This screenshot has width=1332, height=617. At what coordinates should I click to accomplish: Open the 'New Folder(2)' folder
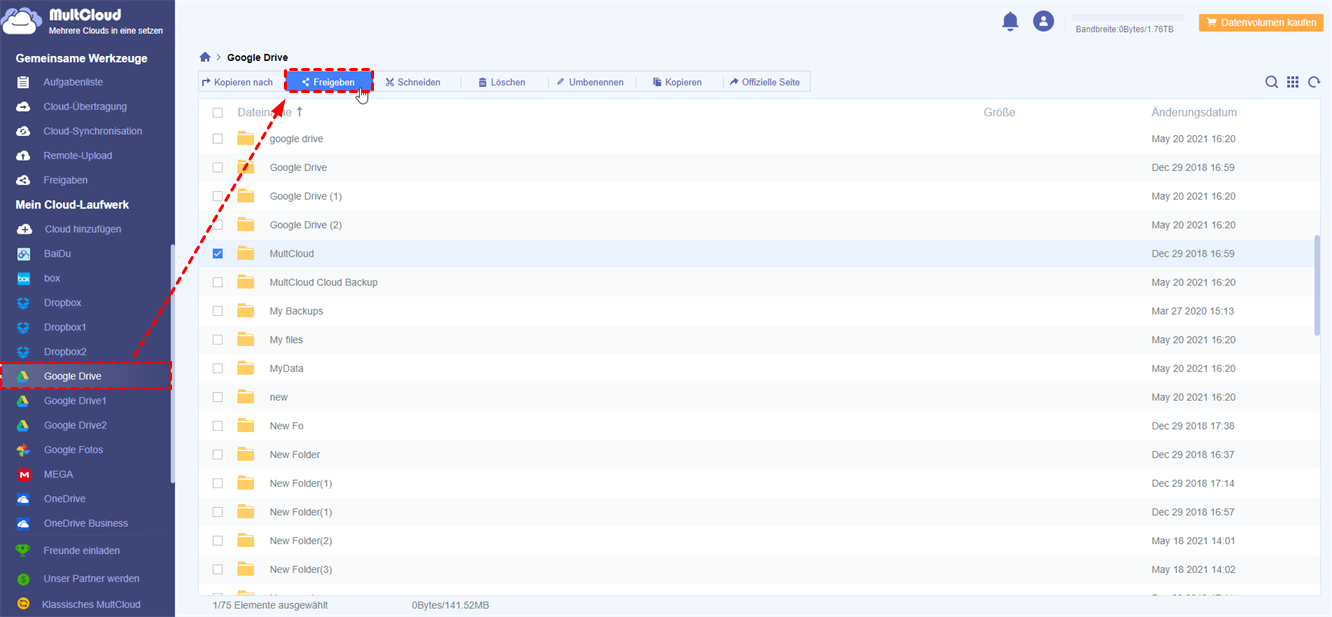pyautogui.click(x=301, y=541)
